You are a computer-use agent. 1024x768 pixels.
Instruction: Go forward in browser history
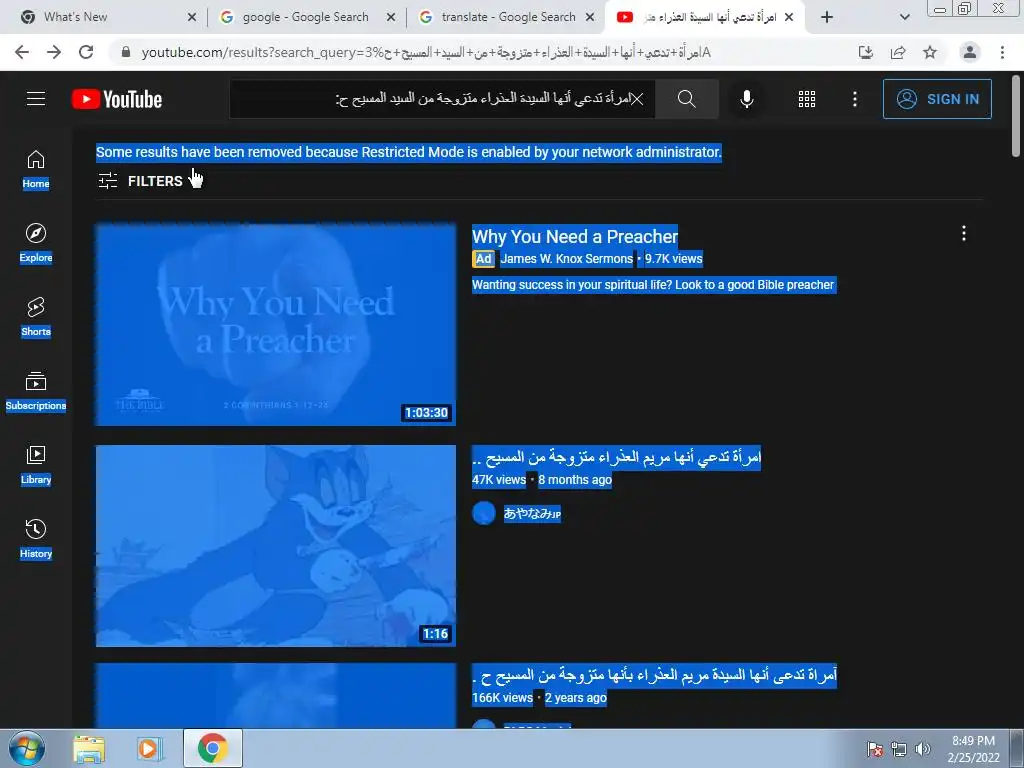point(54,52)
